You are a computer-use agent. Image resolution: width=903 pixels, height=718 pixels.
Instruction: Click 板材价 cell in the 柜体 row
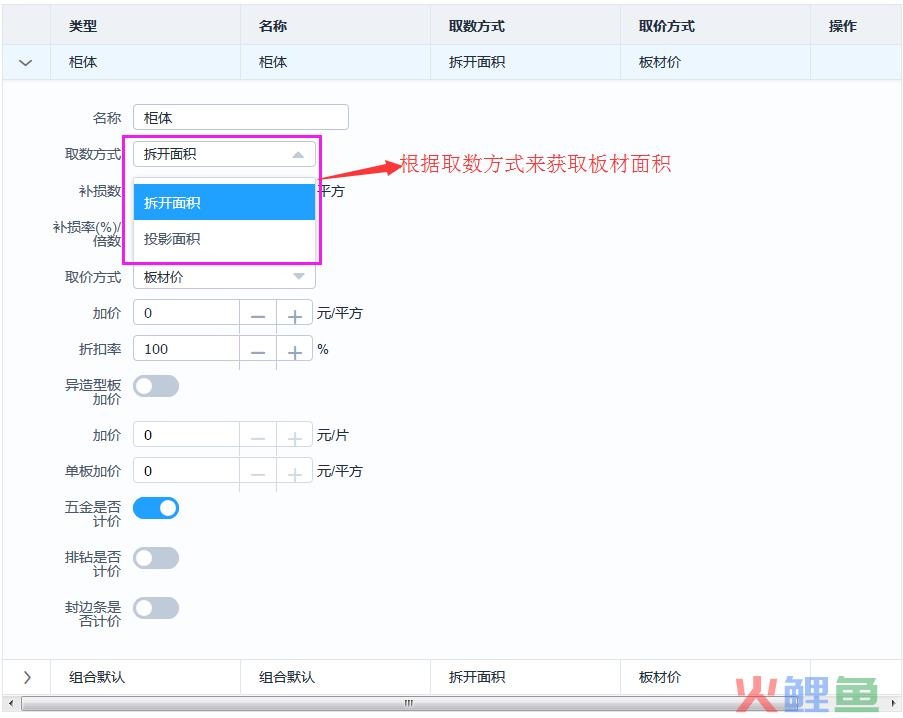tap(715, 62)
